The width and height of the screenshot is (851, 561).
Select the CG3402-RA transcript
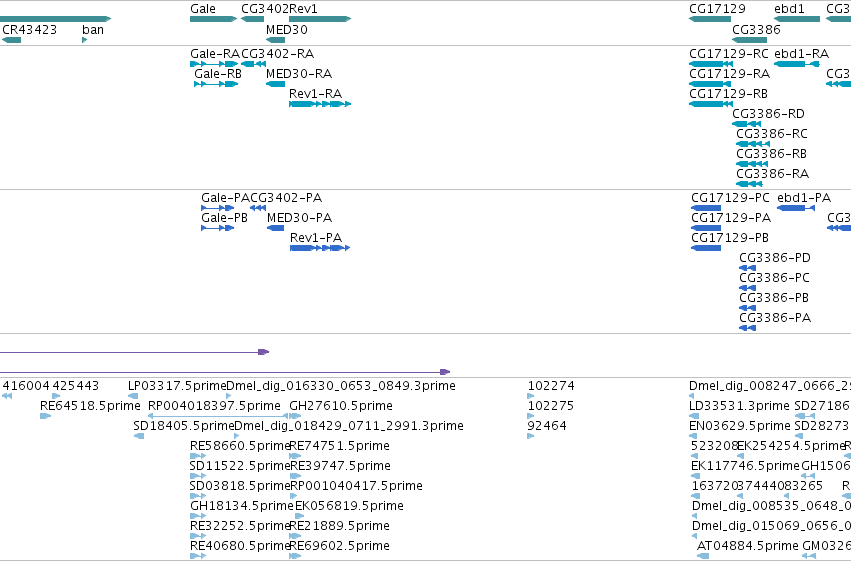coord(253,64)
